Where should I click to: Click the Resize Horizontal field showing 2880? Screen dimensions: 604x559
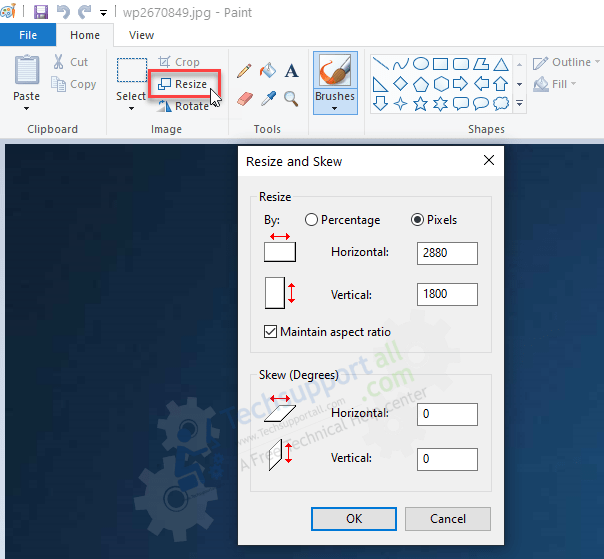[x=447, y=253]
